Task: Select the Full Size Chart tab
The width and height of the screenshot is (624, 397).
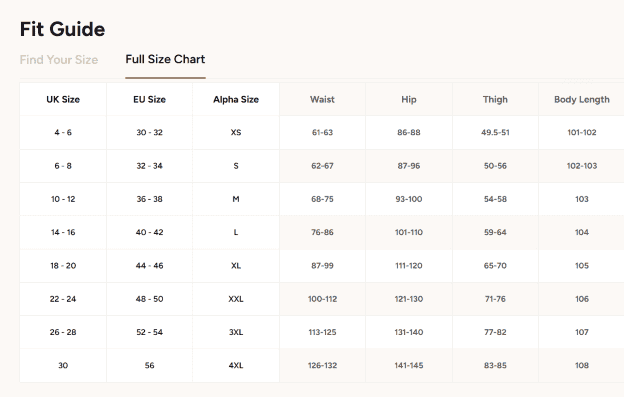Action: pos(165,59)
